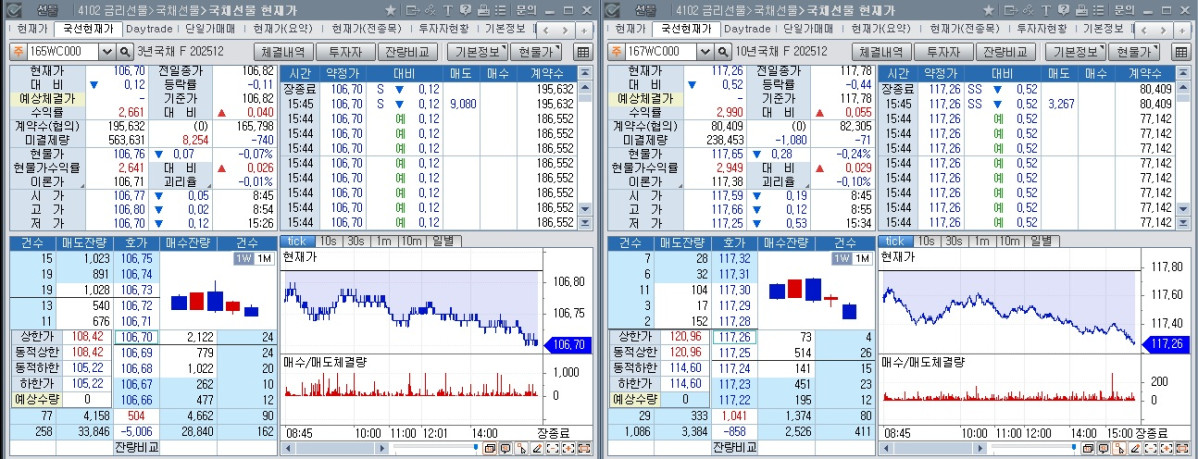Viewport: 1198px width, 459px height.
Task: Click the orange 주 button beside 167WC000
Action: point(616,52)
